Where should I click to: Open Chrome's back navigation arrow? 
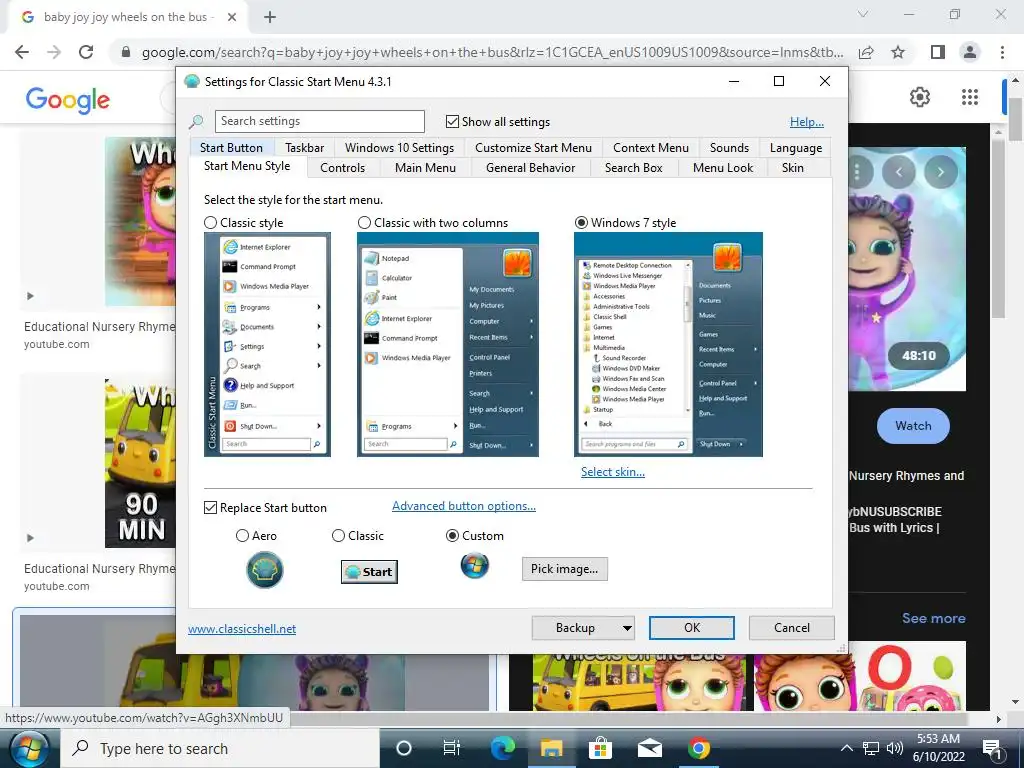pyautogui.click(x=22, y=52)
